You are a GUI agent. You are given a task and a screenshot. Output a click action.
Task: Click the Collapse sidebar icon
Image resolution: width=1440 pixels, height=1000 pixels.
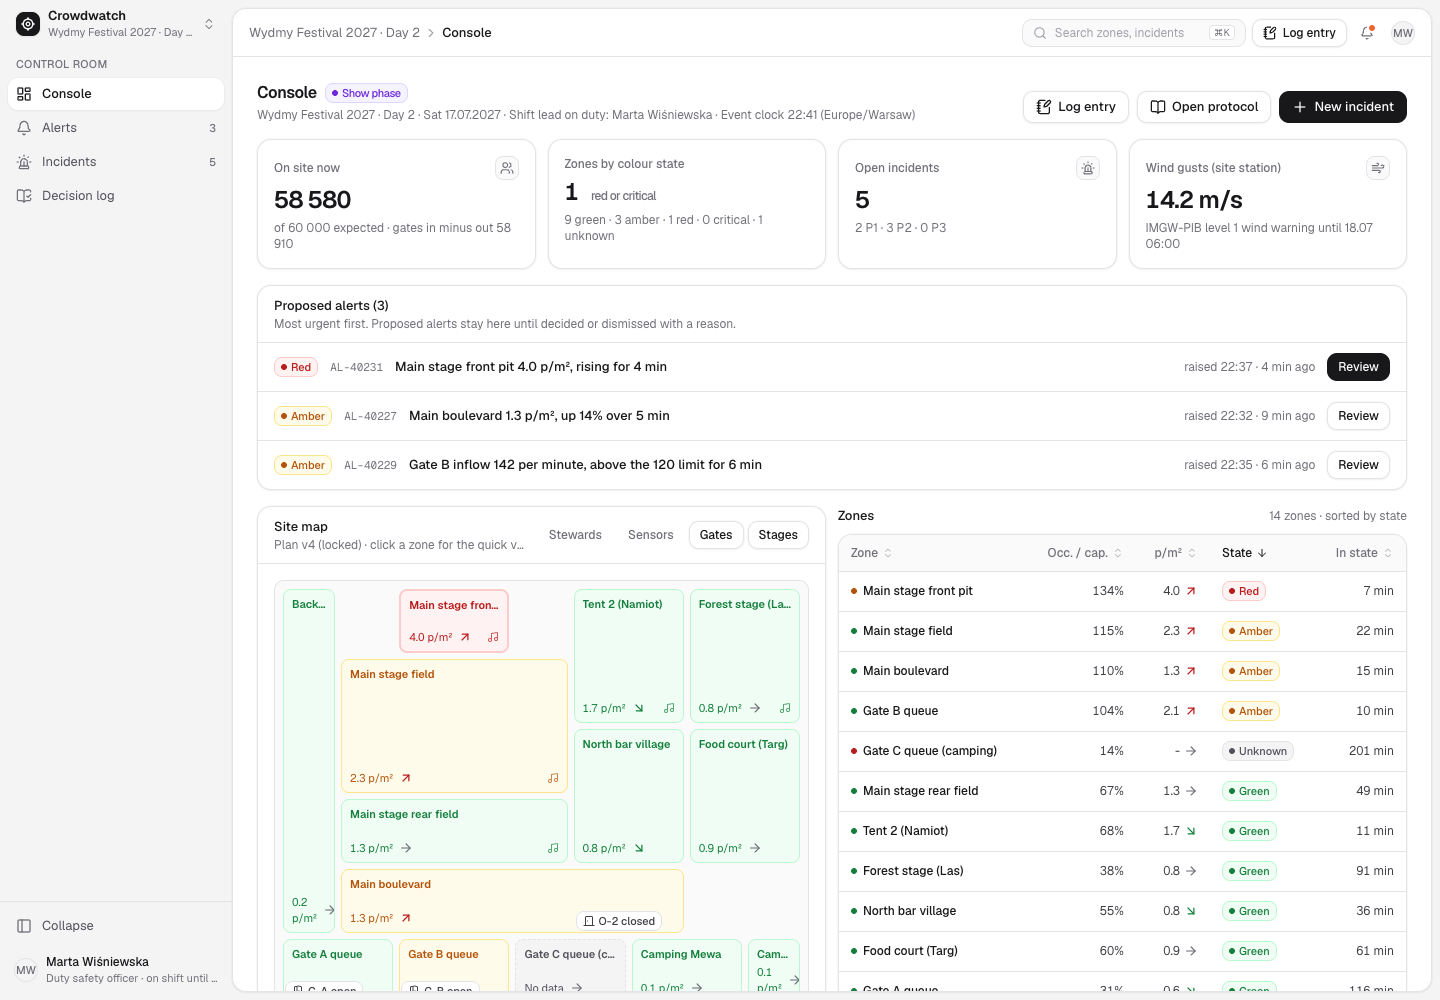tap(24, 926)
